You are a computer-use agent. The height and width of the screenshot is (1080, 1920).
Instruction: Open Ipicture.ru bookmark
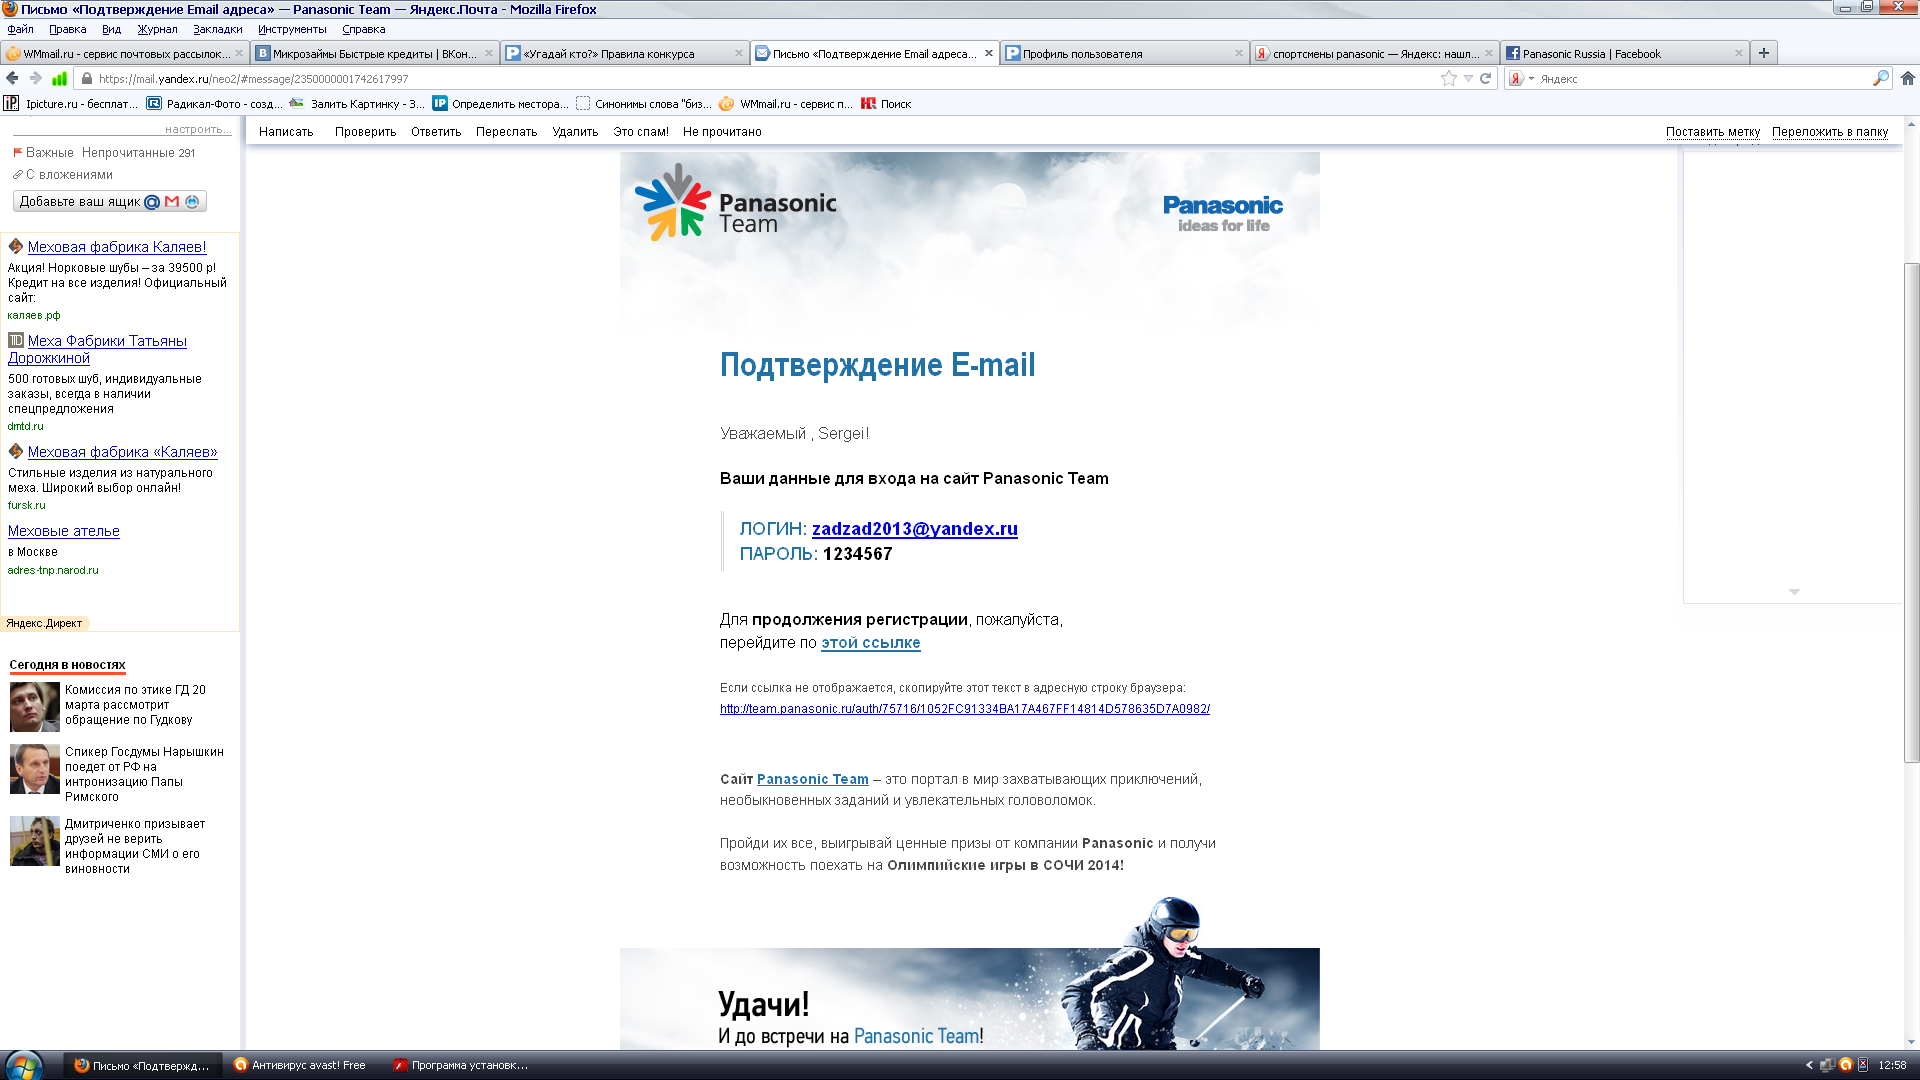(71, 103)
